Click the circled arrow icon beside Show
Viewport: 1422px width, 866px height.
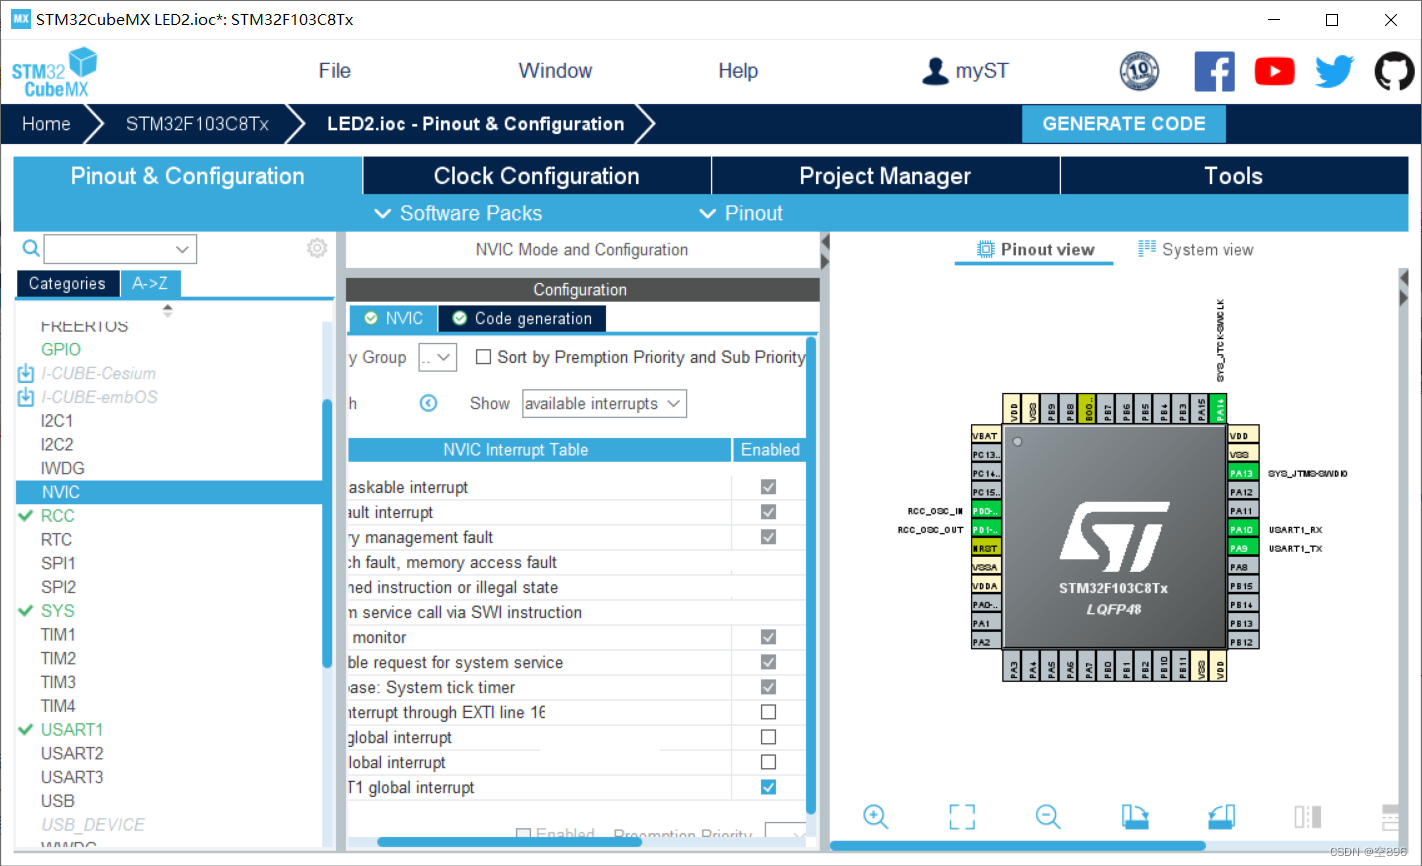pyautogui.click(x=428, y=403)
